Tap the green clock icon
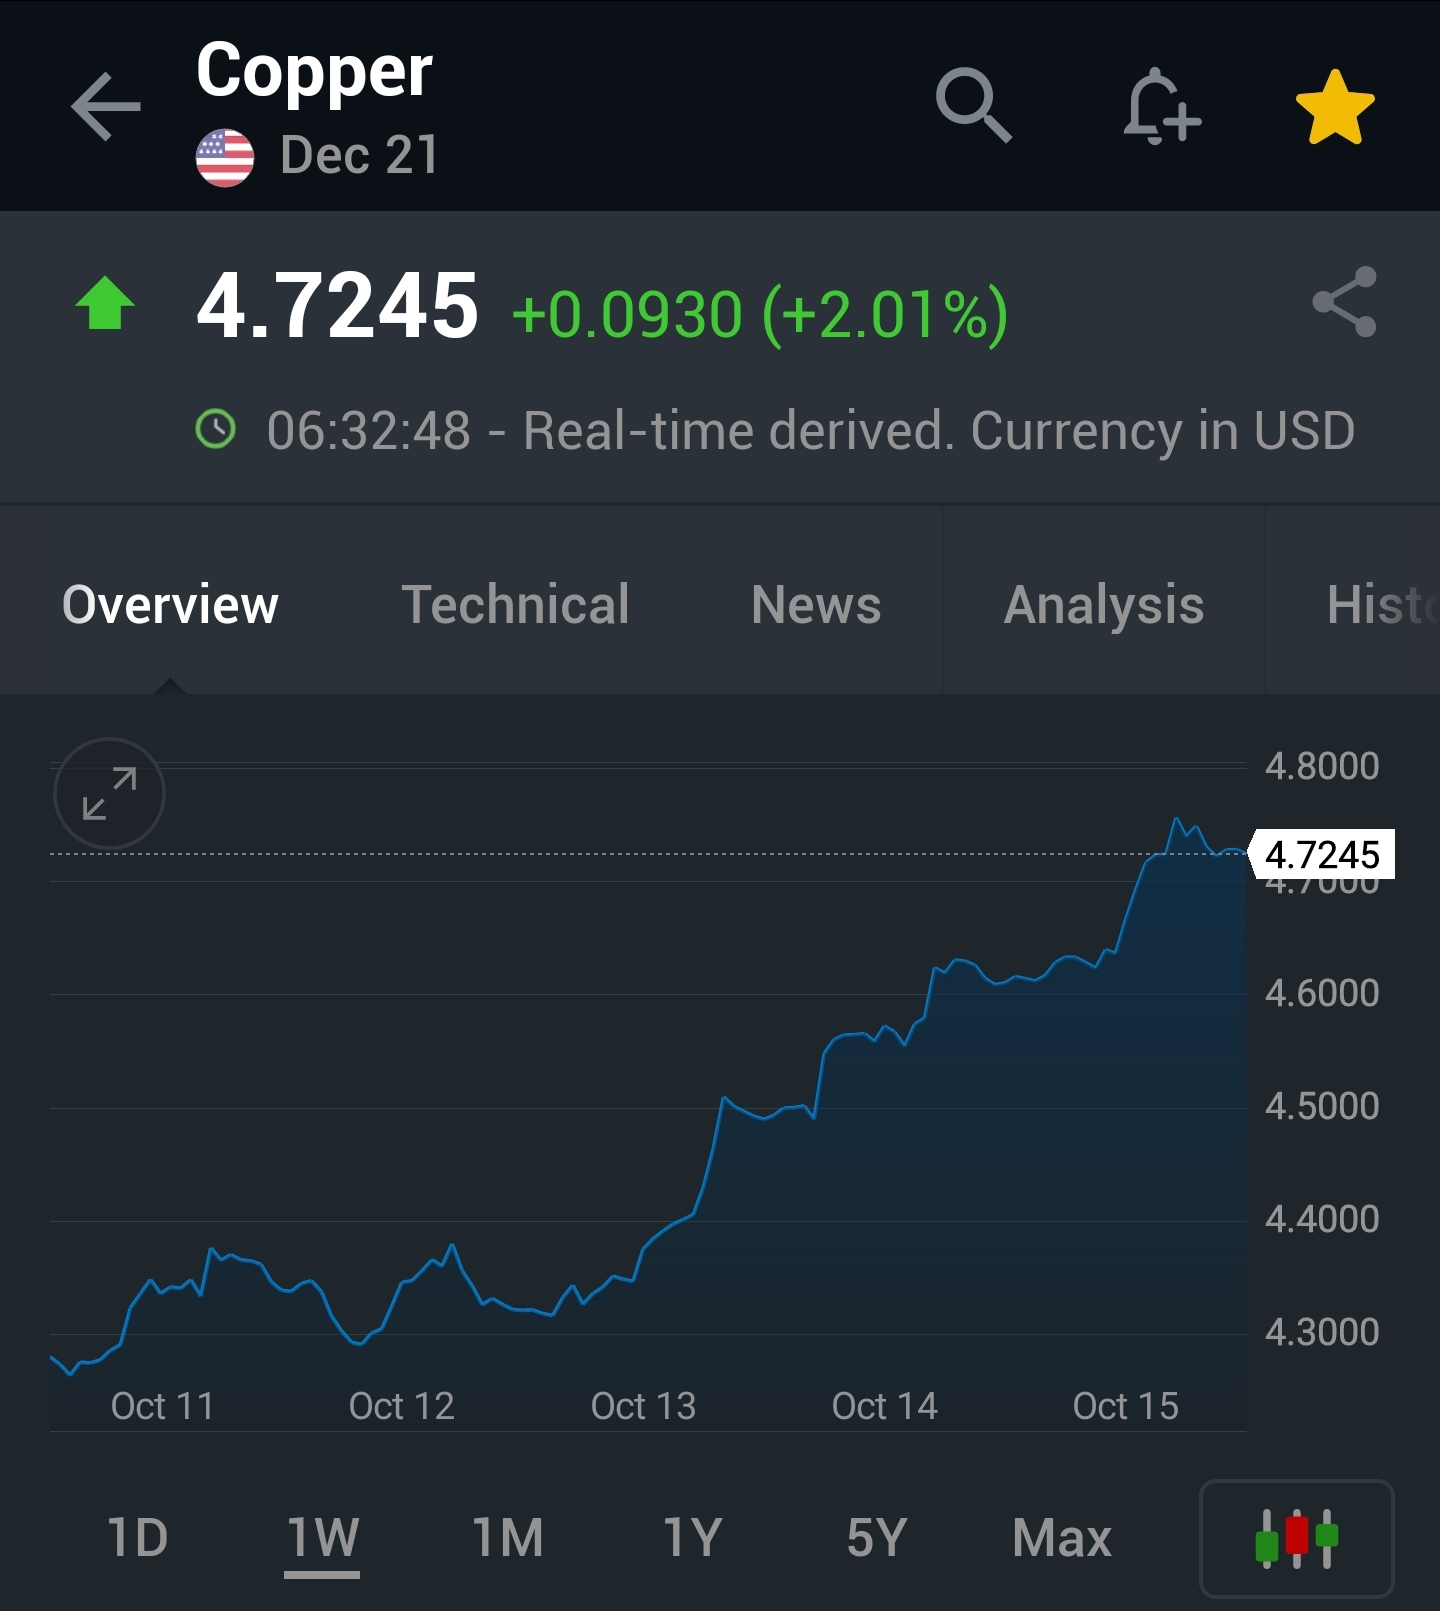This screenshot has height=1611, width=1440. point(216,429)
